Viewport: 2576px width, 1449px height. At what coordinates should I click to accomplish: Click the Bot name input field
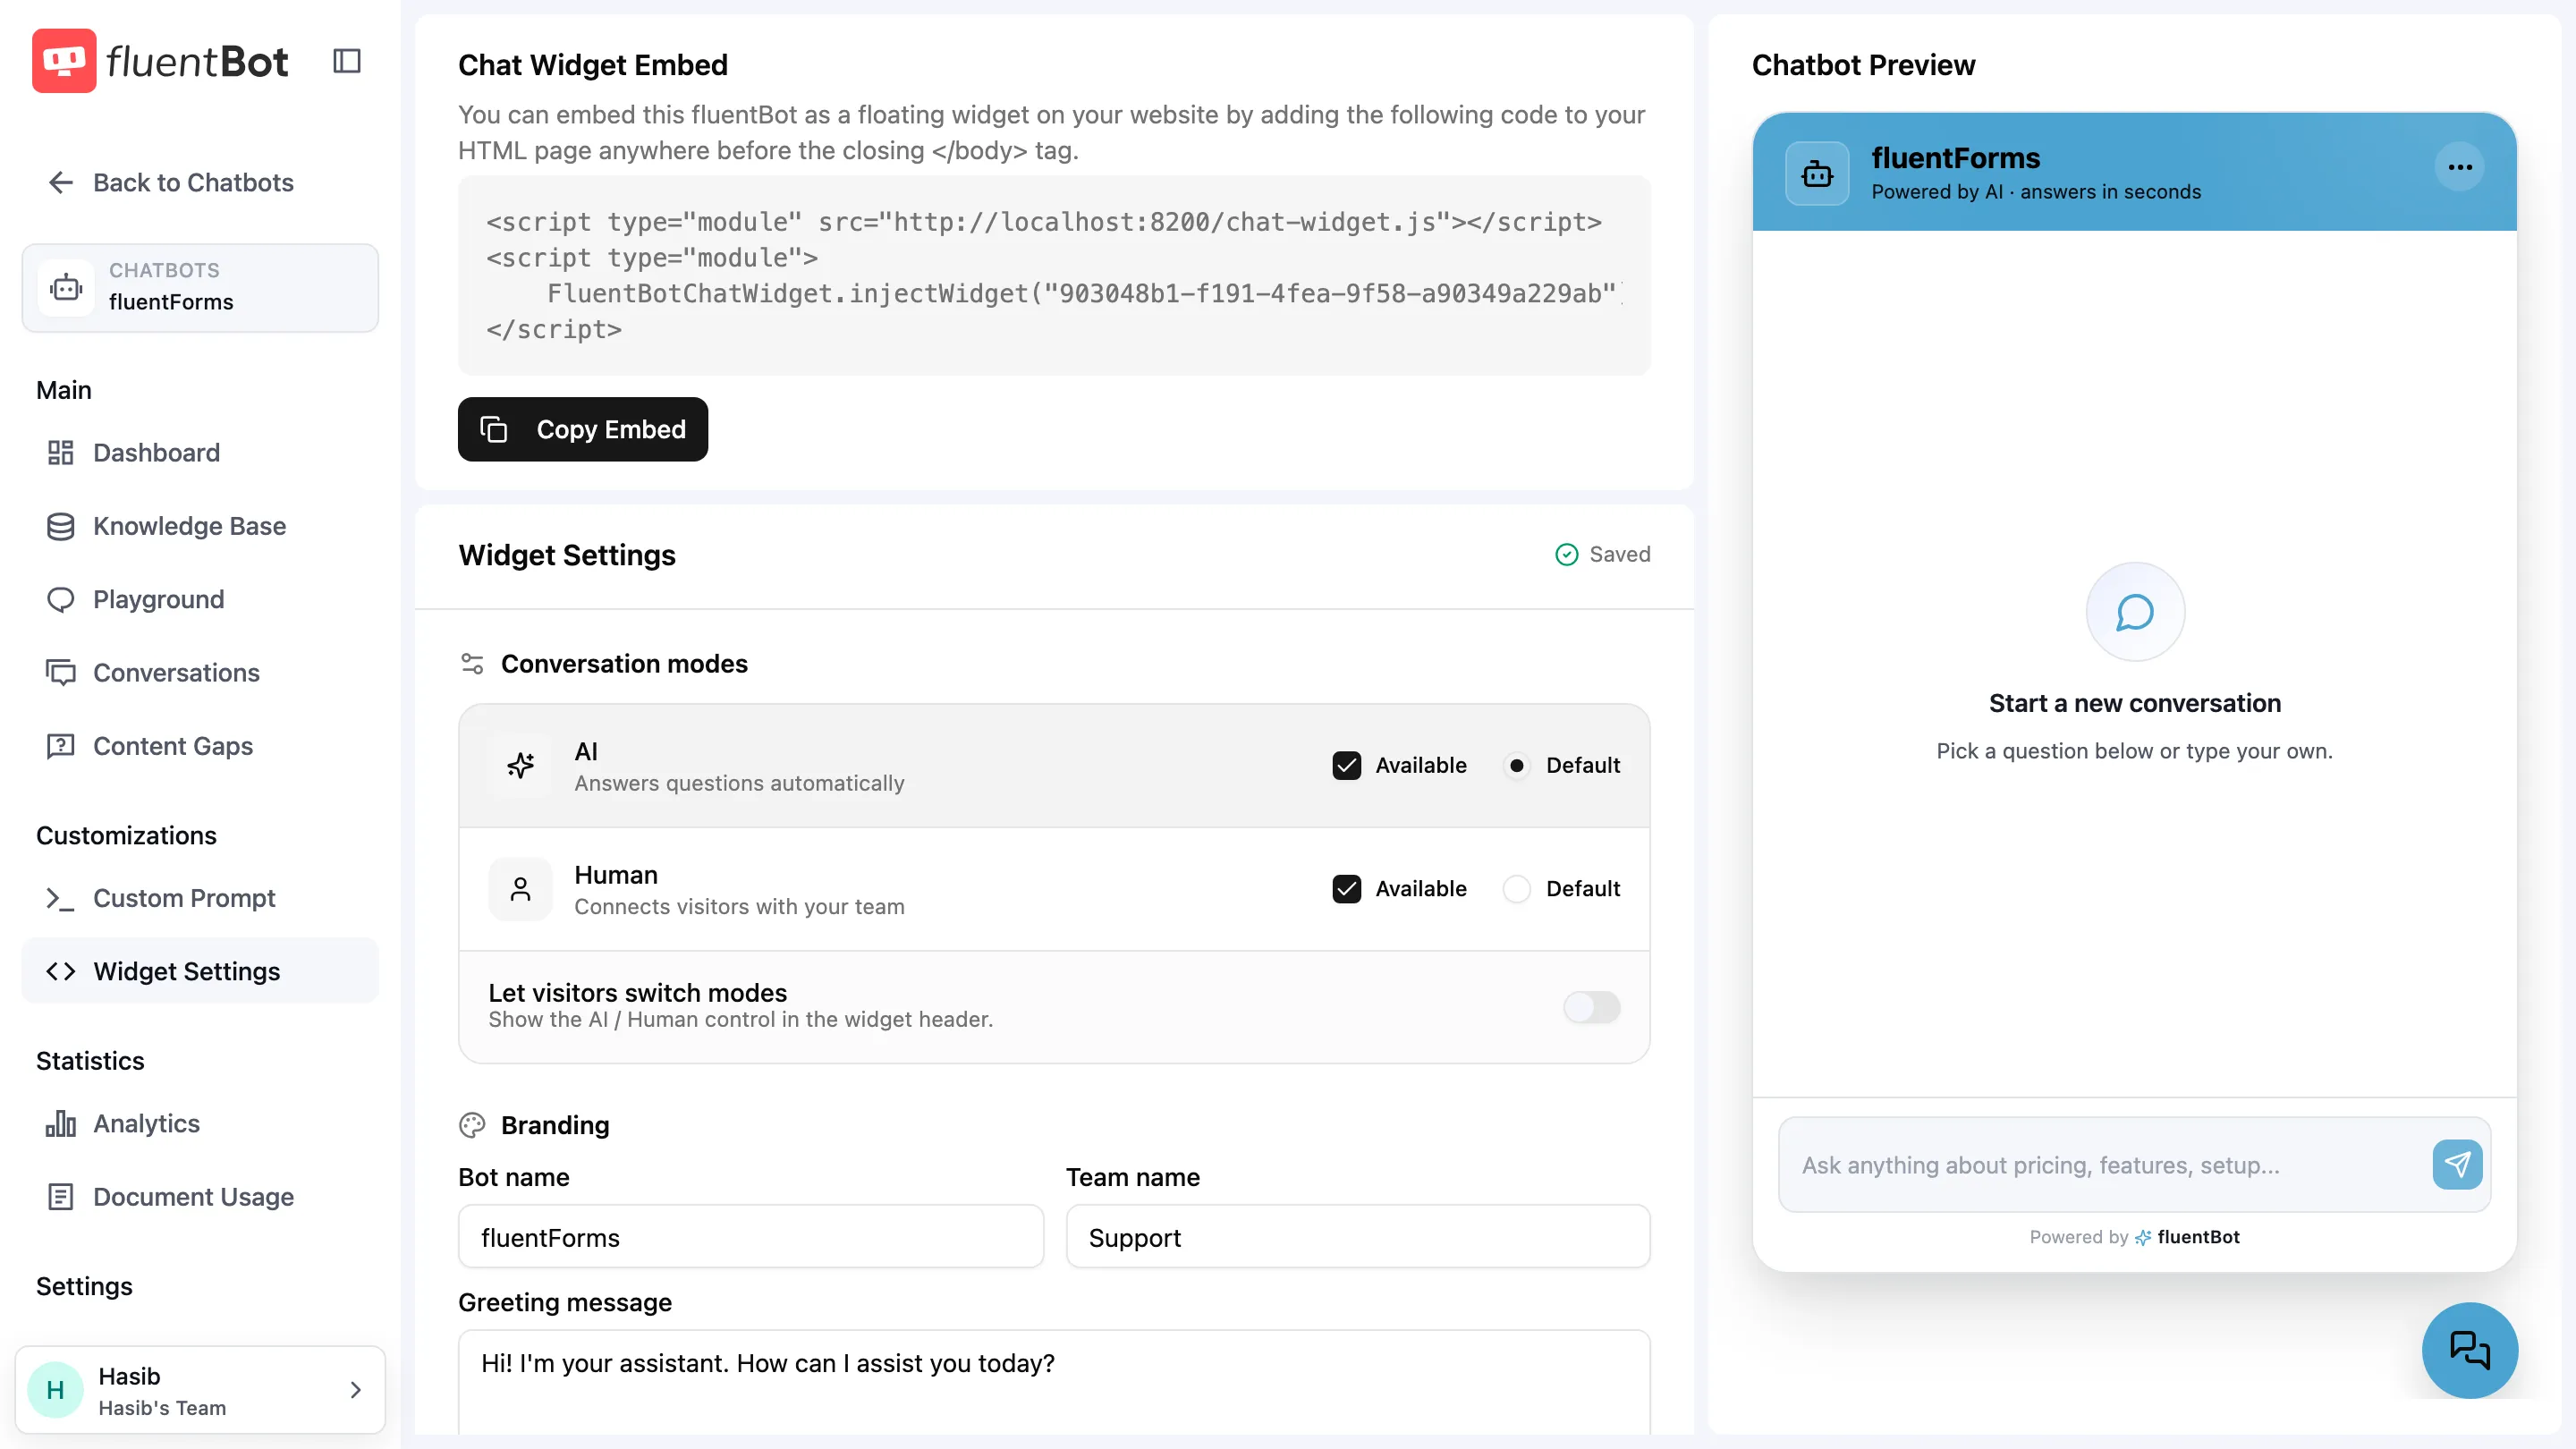click(x=751, y=1237)
